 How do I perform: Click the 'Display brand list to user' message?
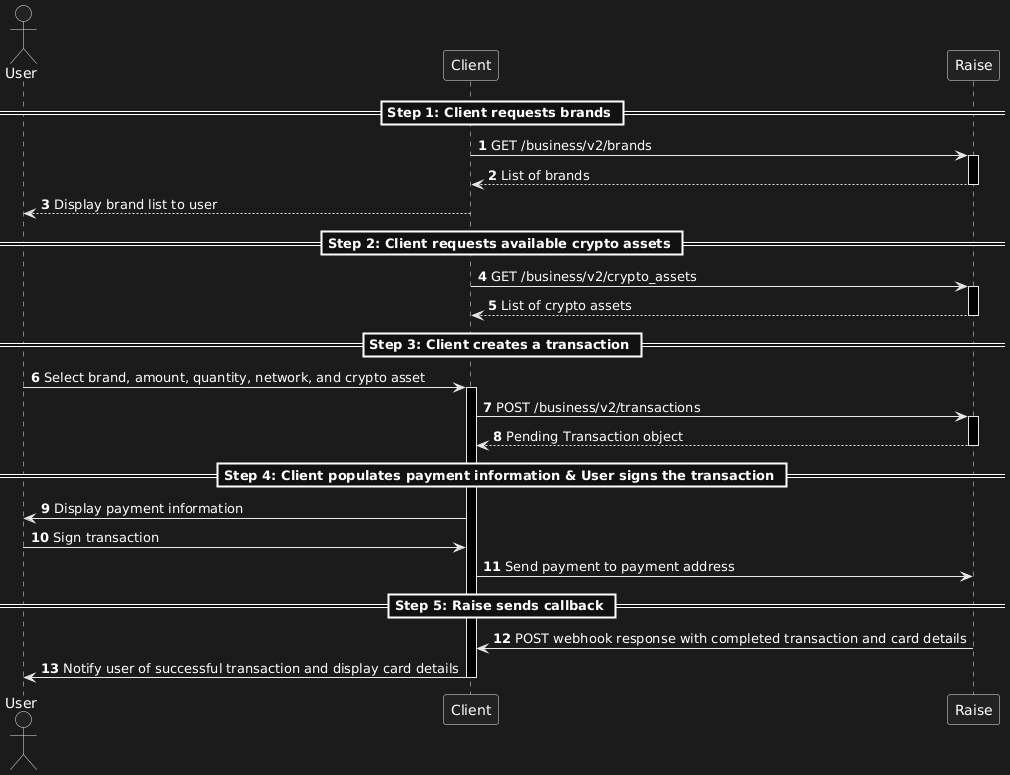tap(135, 205)
